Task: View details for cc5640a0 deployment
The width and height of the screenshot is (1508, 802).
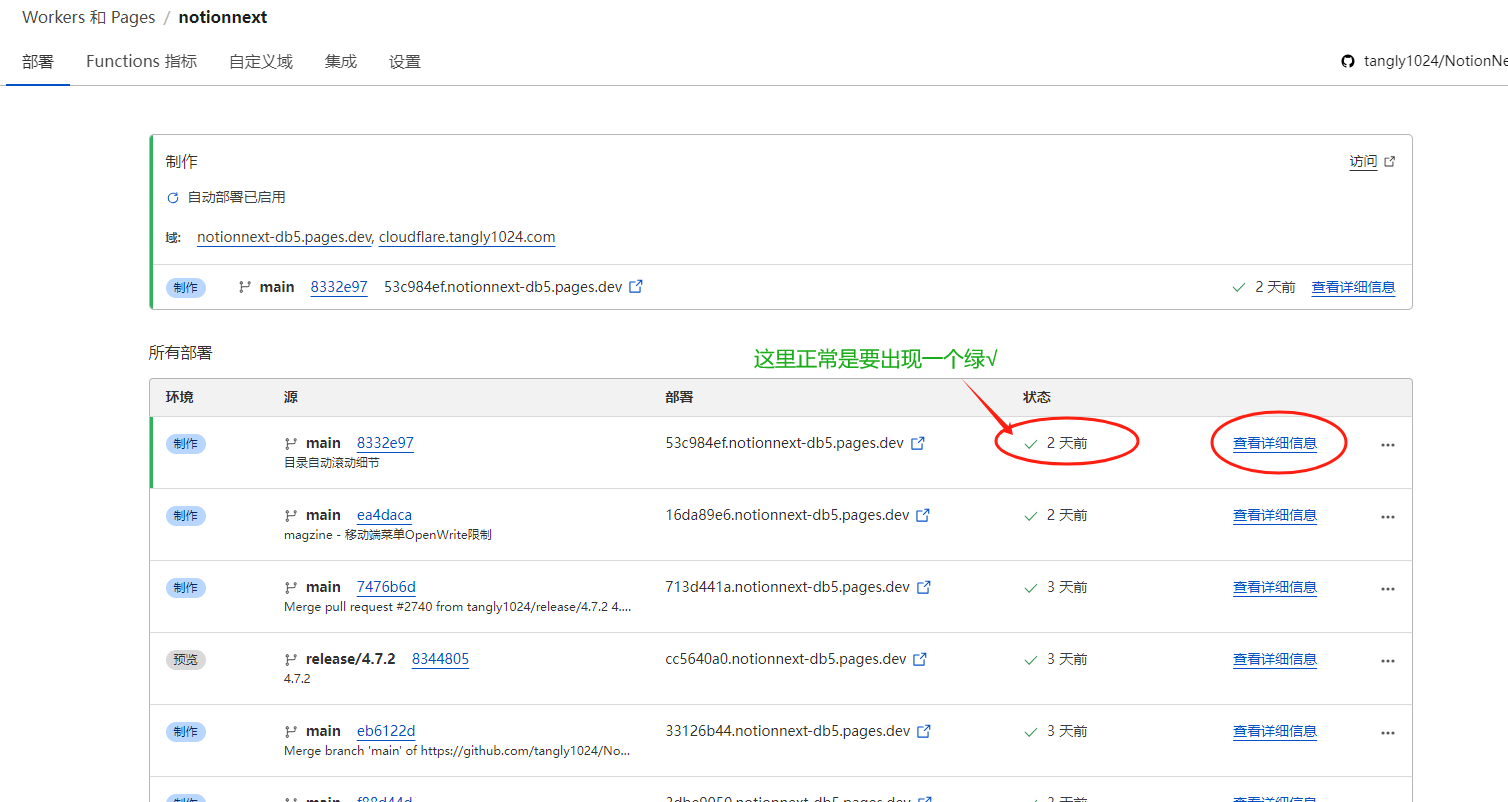Action: 1275,659
